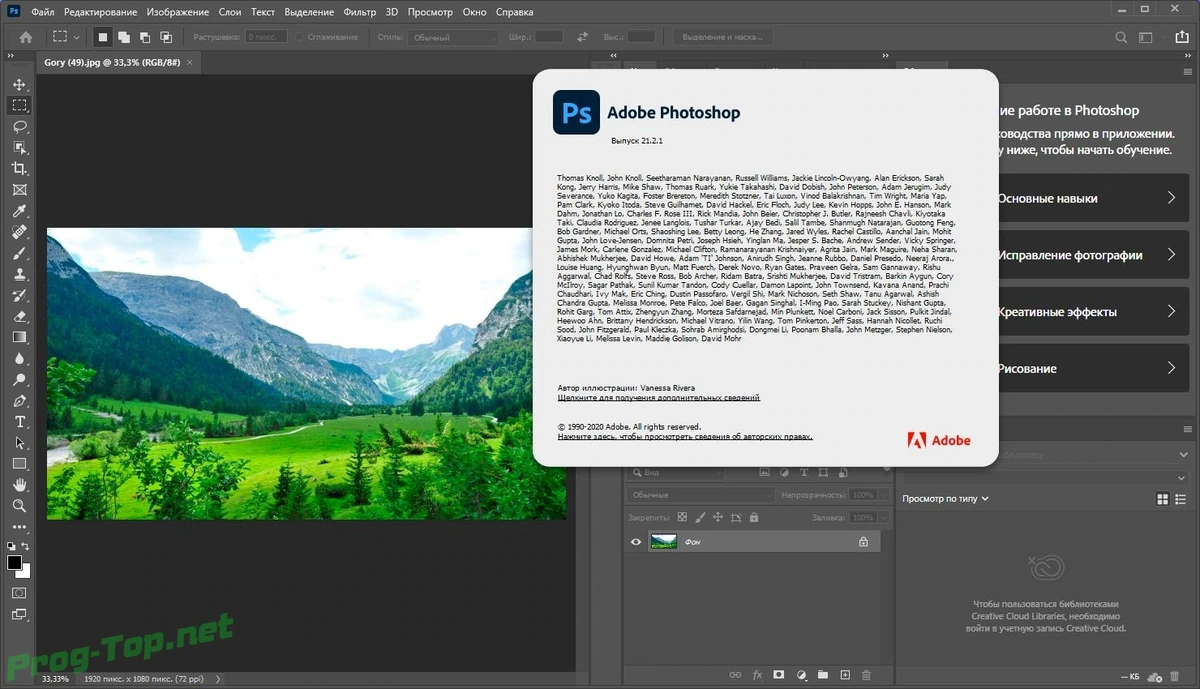The height and width of the screenshot is (689, 1200).
Task: Expand the Исправление фотографии section
Action: pyautogui.click(x=1092, y=255)
